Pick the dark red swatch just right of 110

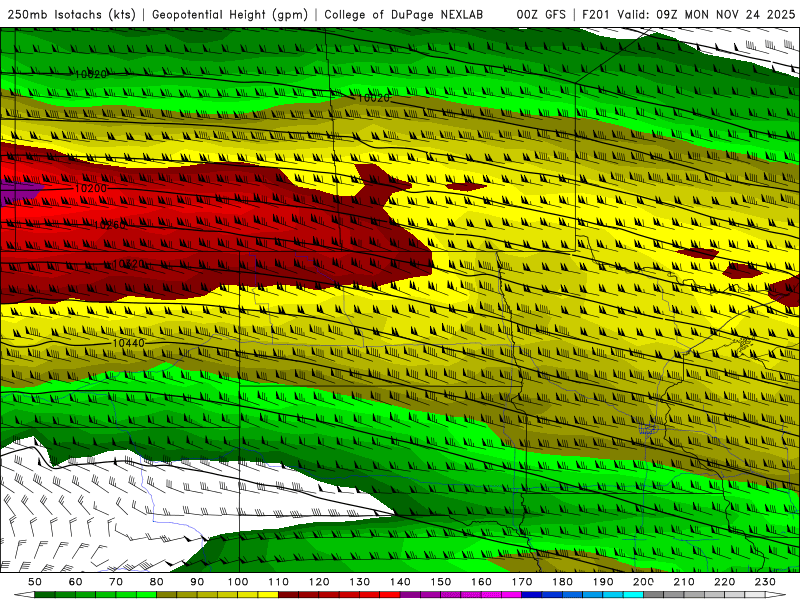coord(288,595)
